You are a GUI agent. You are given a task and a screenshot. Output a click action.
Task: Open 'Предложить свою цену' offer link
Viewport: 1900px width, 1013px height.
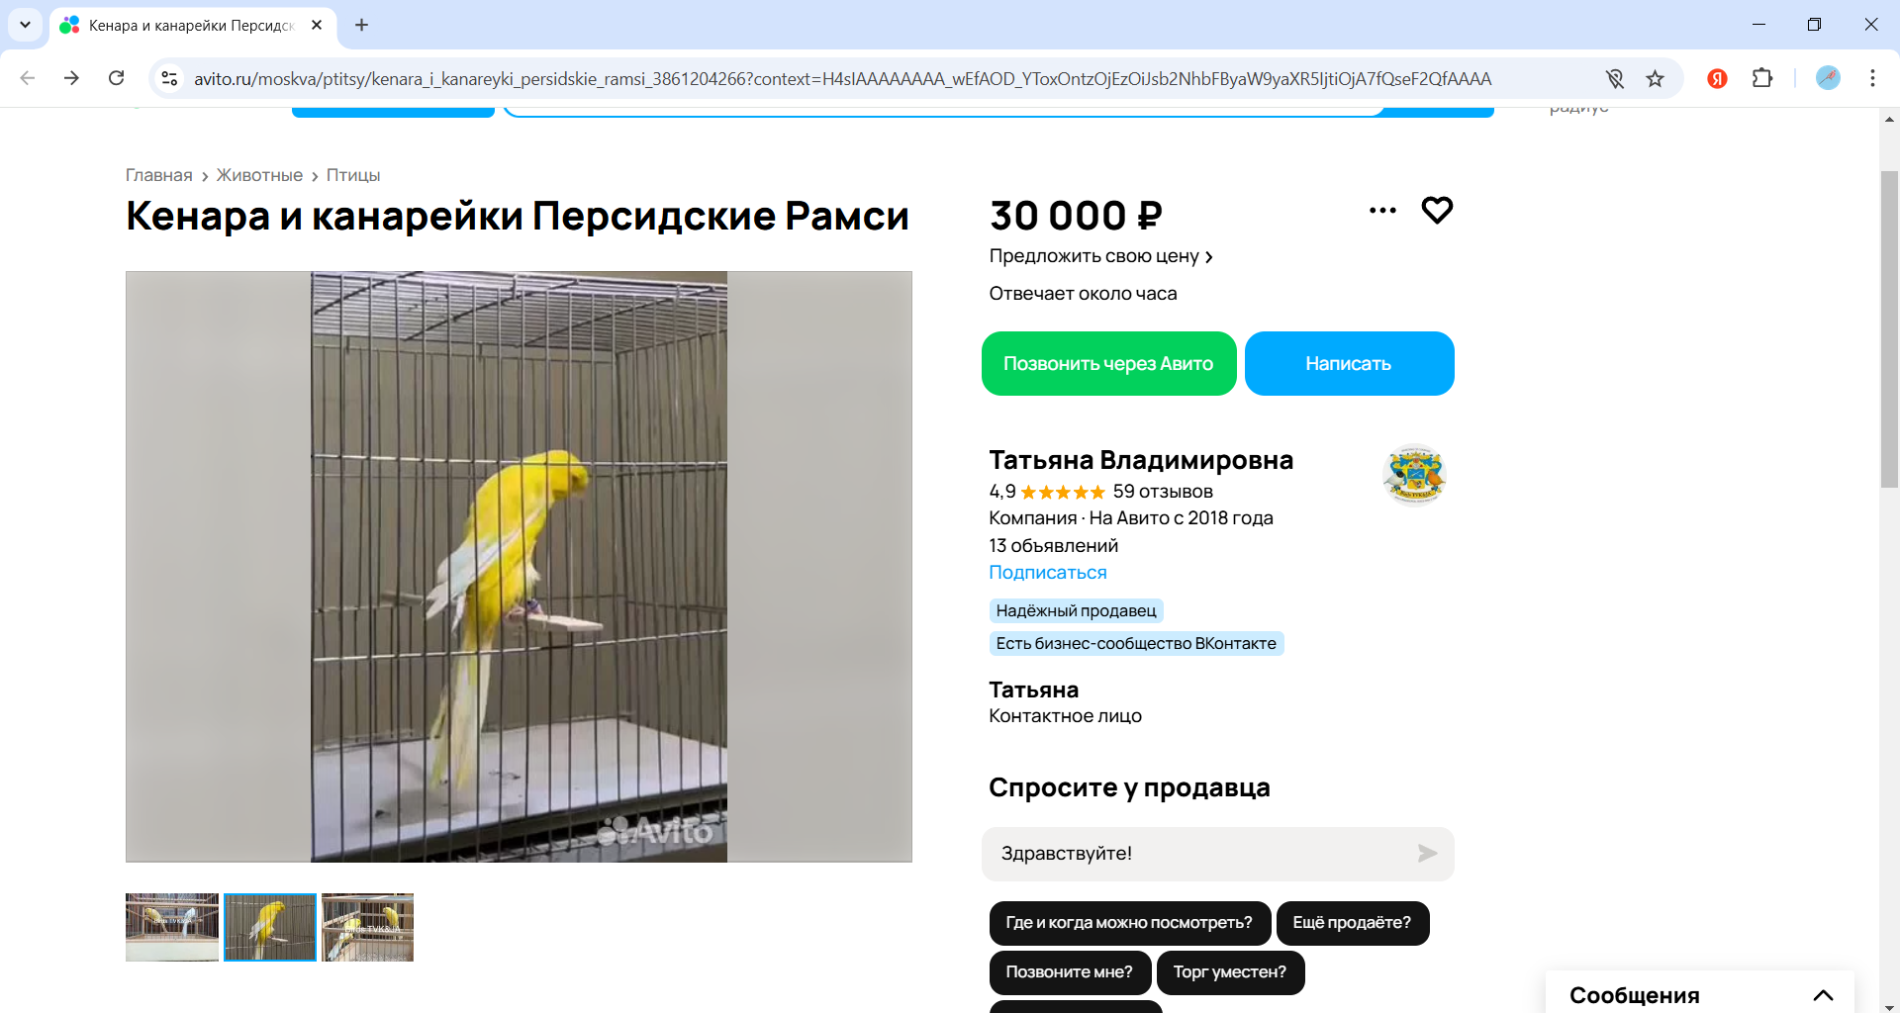coord(1100,256)
